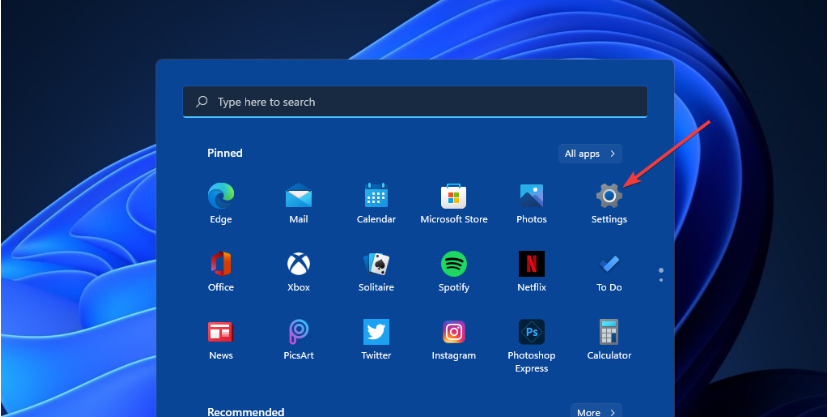The width and height of the screenshot is (828, 417).
Task: Click the search magnifier icon
Action: tap(202, 102)
